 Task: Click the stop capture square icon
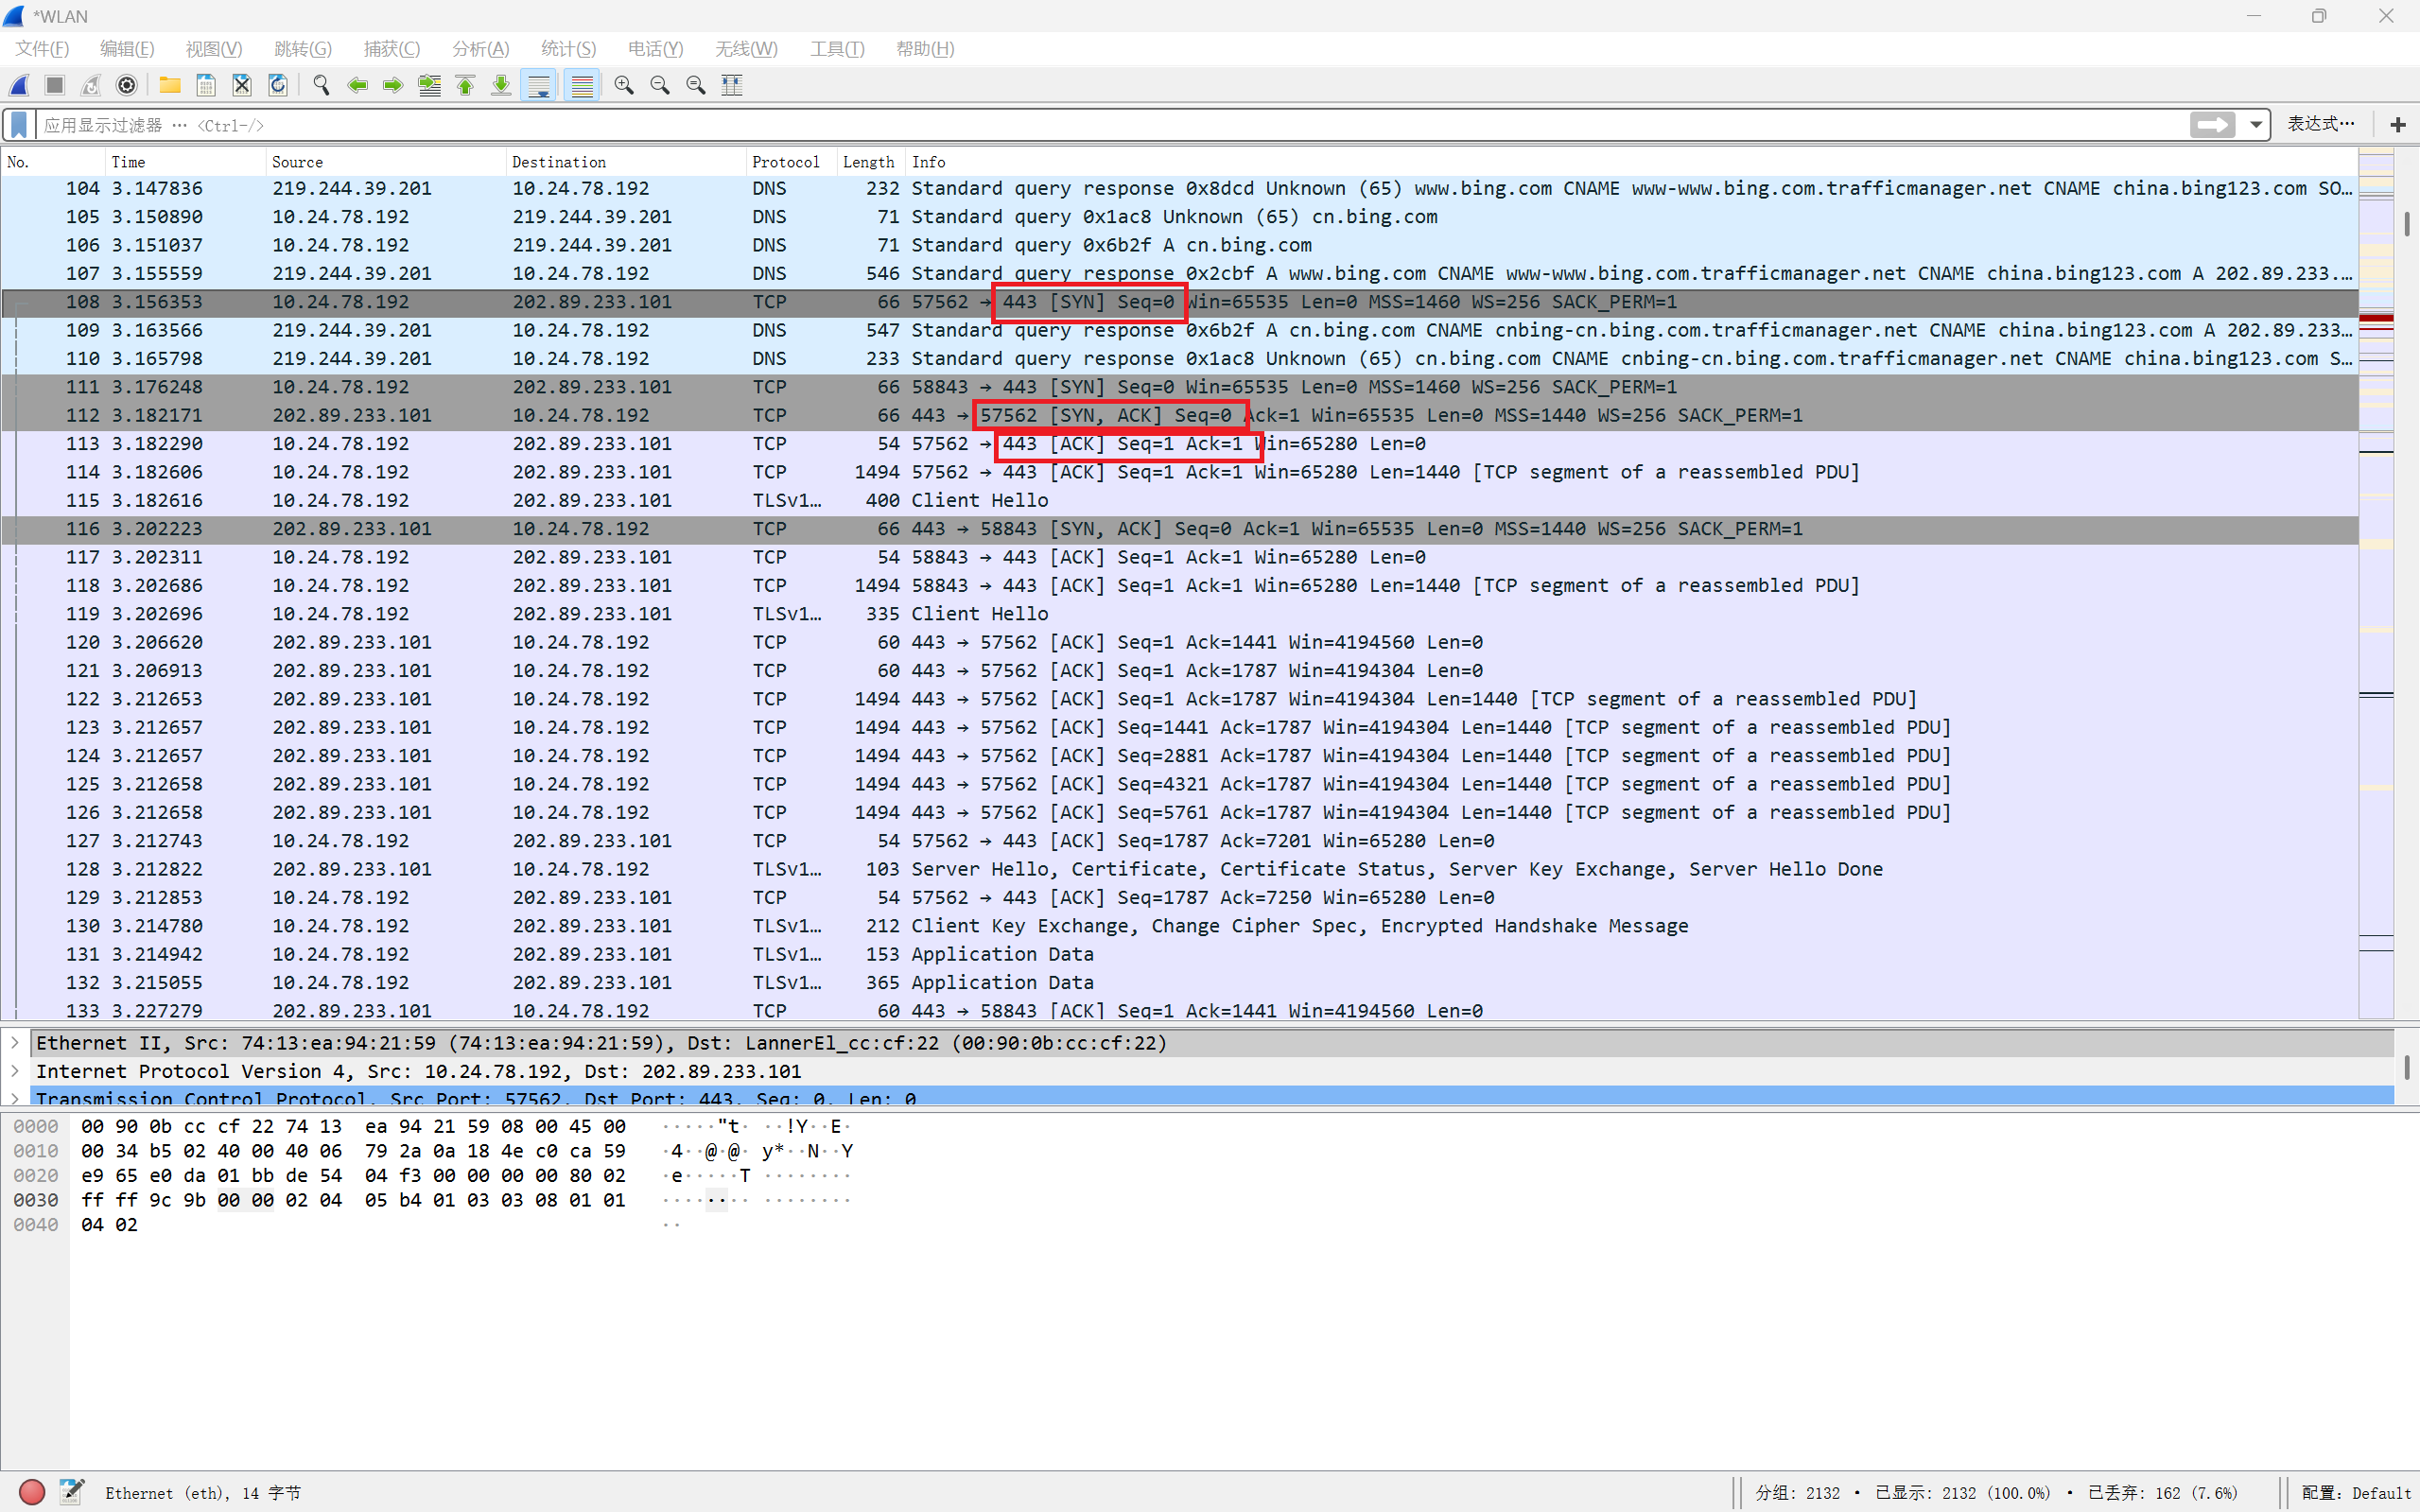pyautogui.click(x=55, y=85)
